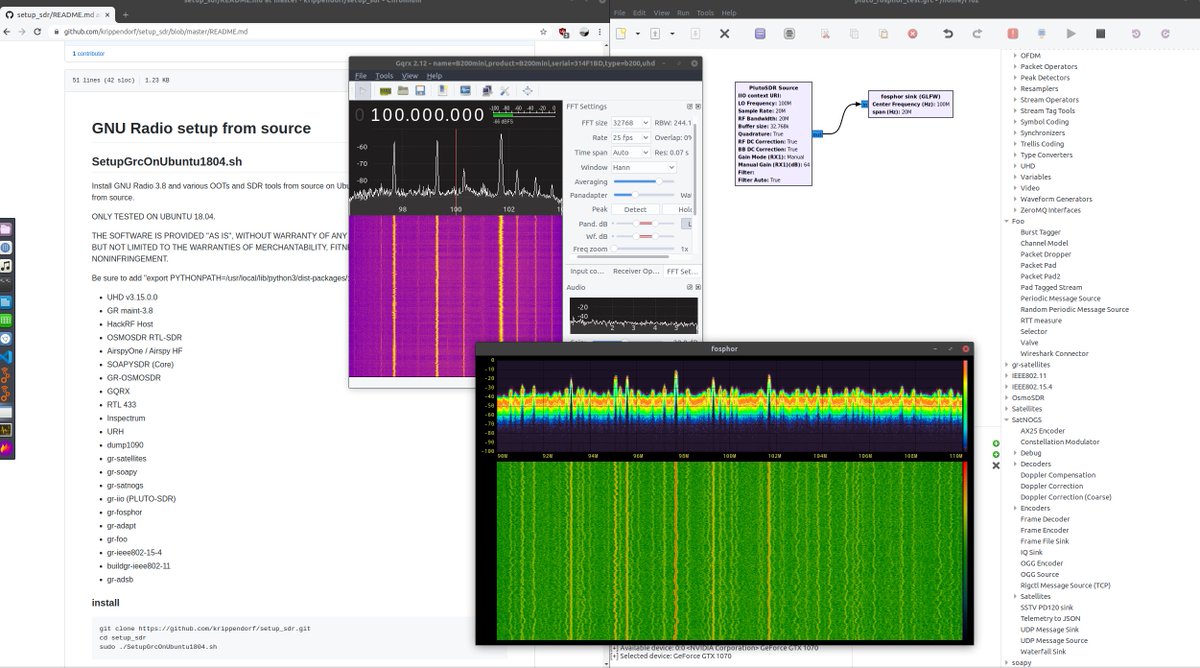Click GRC delete block red icon
The height and width of the screenshot is (668, 1200).
click(x=913, y=33)
